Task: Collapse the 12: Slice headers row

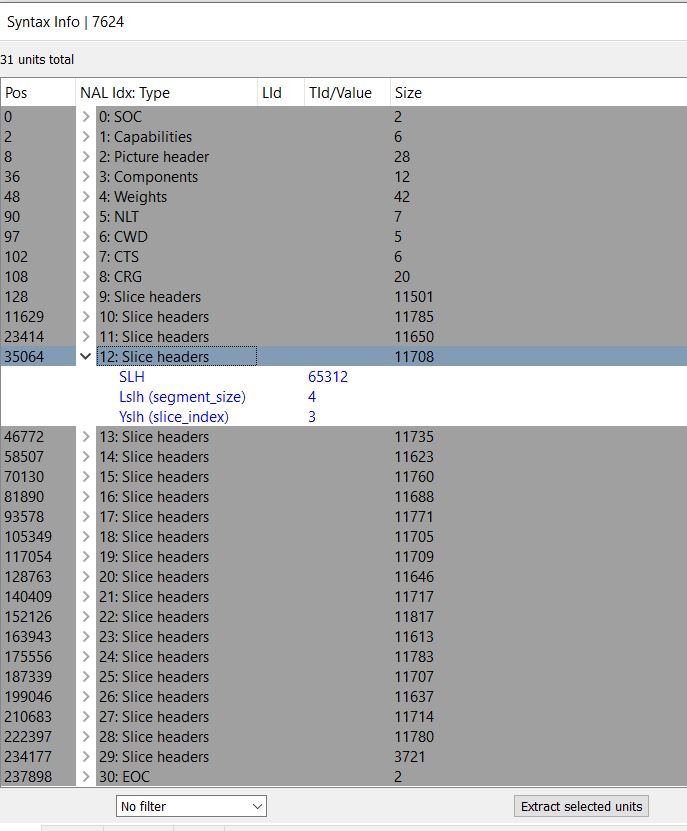Action: click(x=86, y=357)
